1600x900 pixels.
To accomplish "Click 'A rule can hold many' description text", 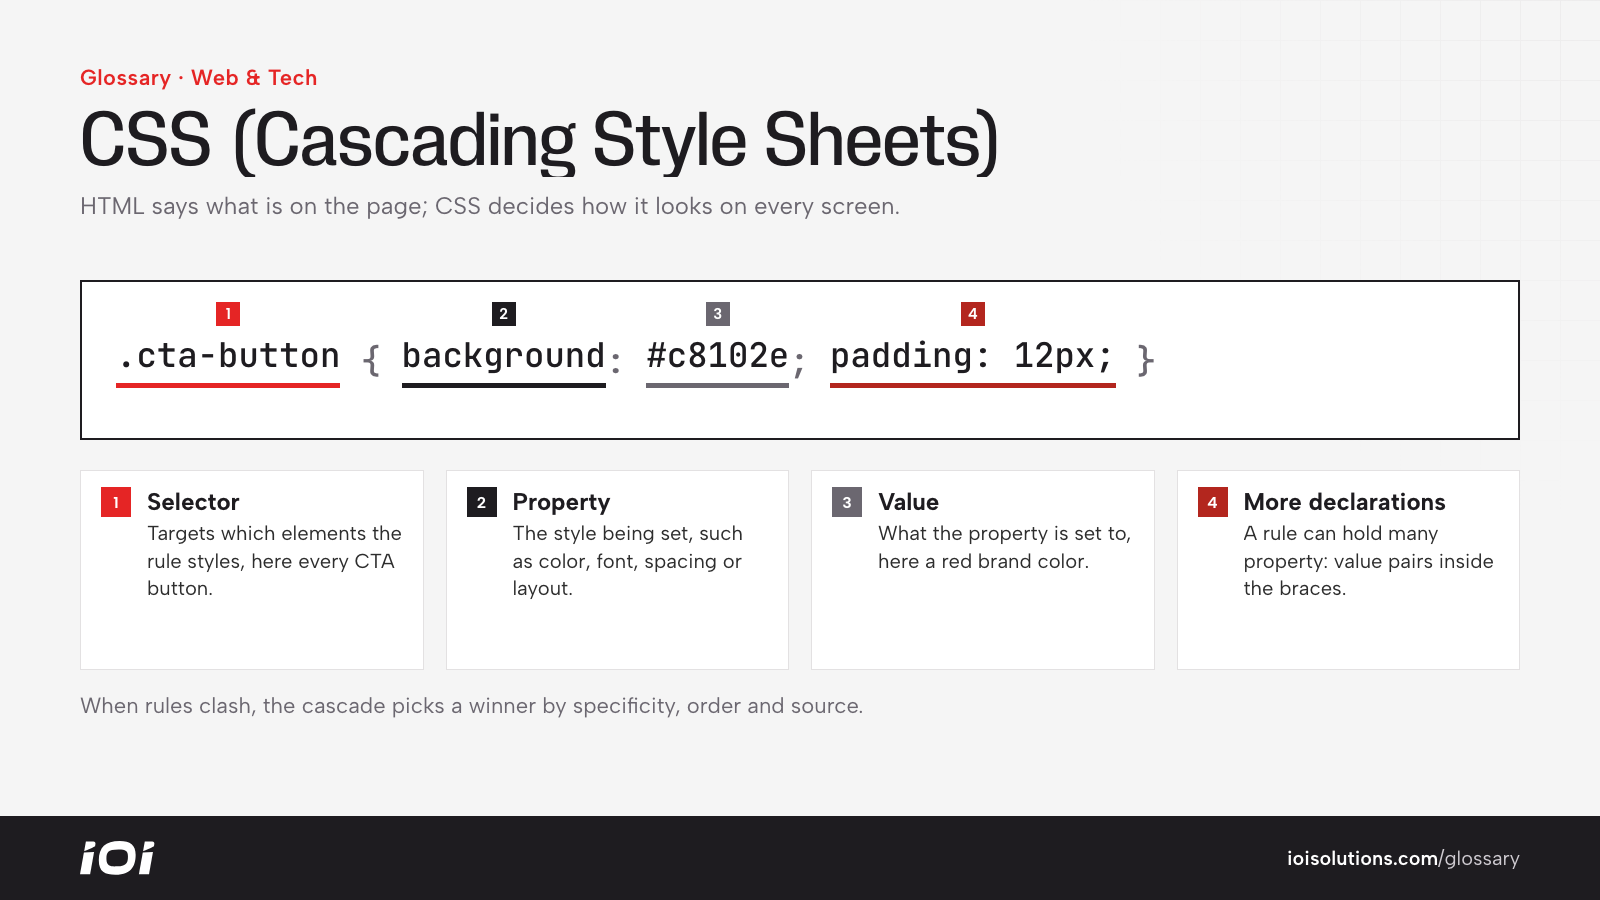I will [x=1368, y=561].
